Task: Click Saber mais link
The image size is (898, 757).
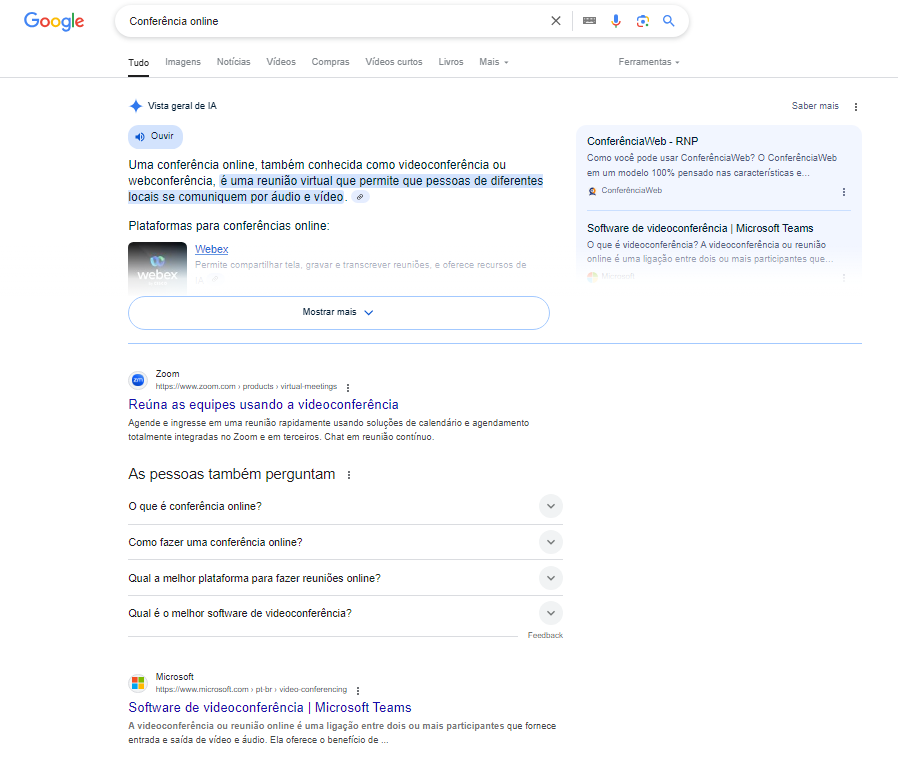Action: (x=815, y=106)
